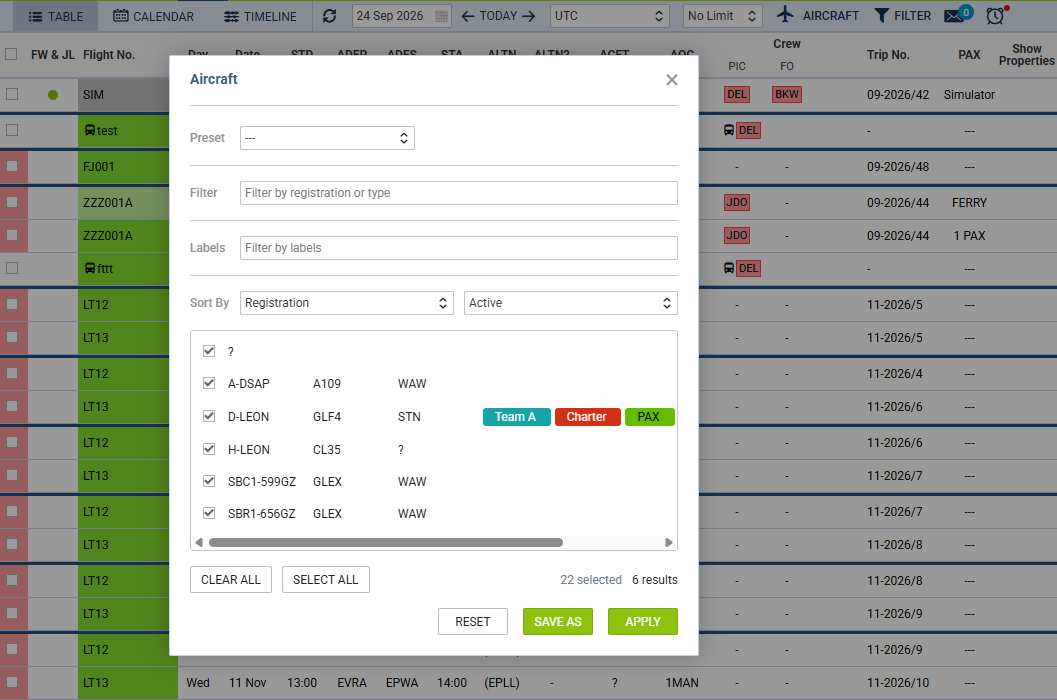The height and width of the screenshot is (700, 1057).
Task: Open the Sort By Registration dropdown
Action: pyautogui.click(x=346, y=303)
